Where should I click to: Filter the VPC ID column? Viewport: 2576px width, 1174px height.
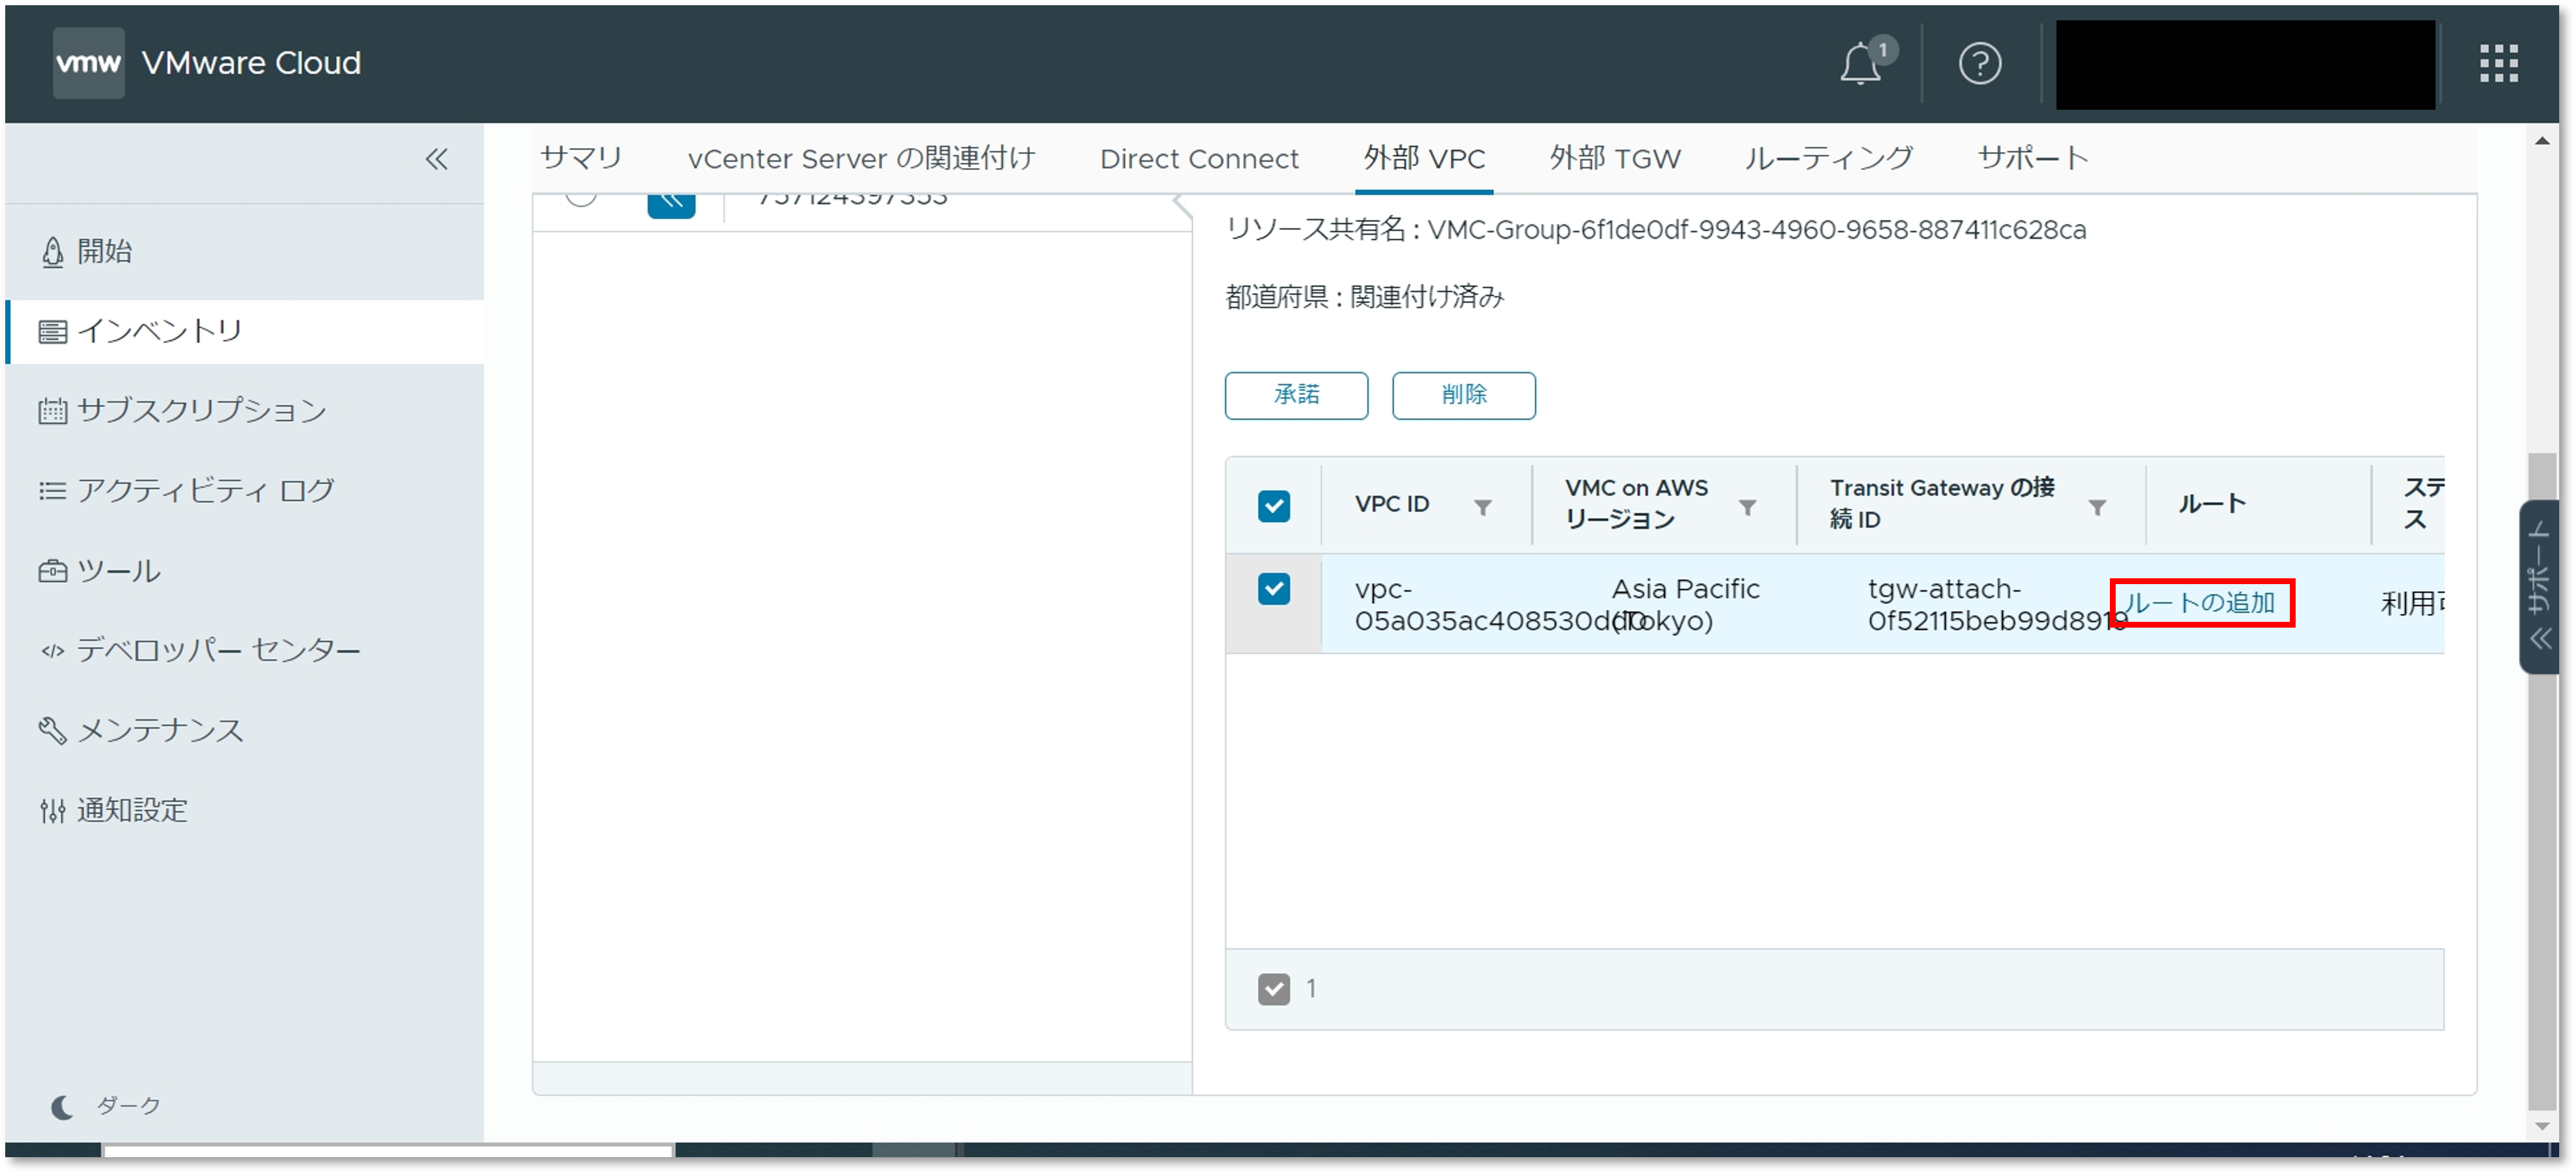(1483, 508)
